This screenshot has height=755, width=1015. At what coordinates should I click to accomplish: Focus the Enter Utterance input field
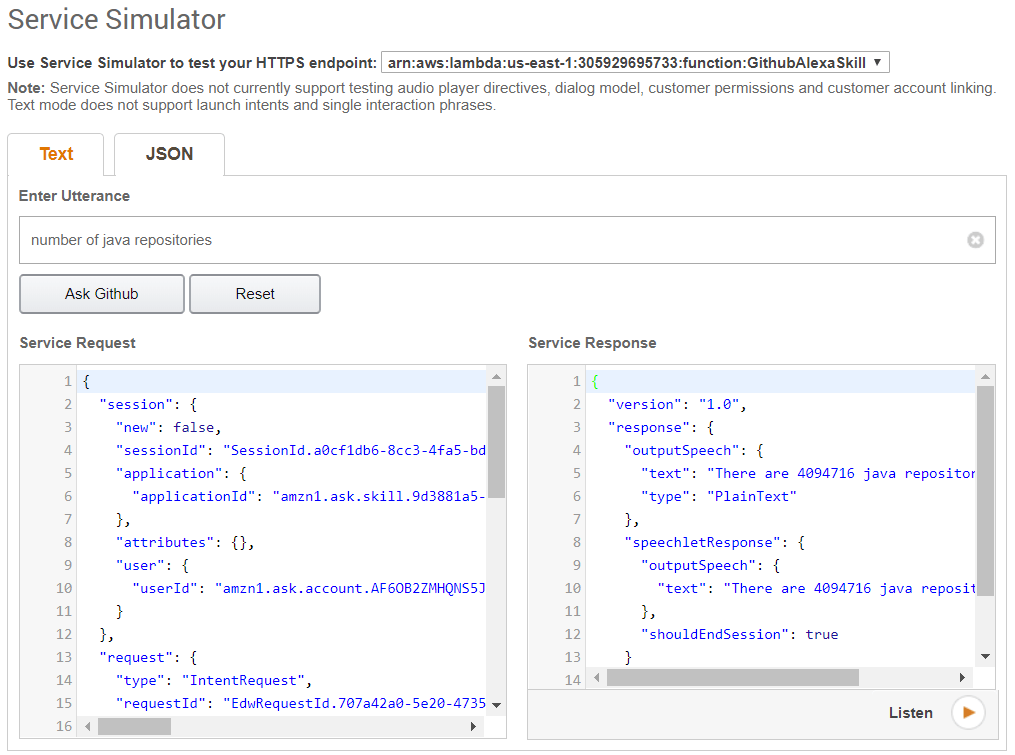(507, 240)
